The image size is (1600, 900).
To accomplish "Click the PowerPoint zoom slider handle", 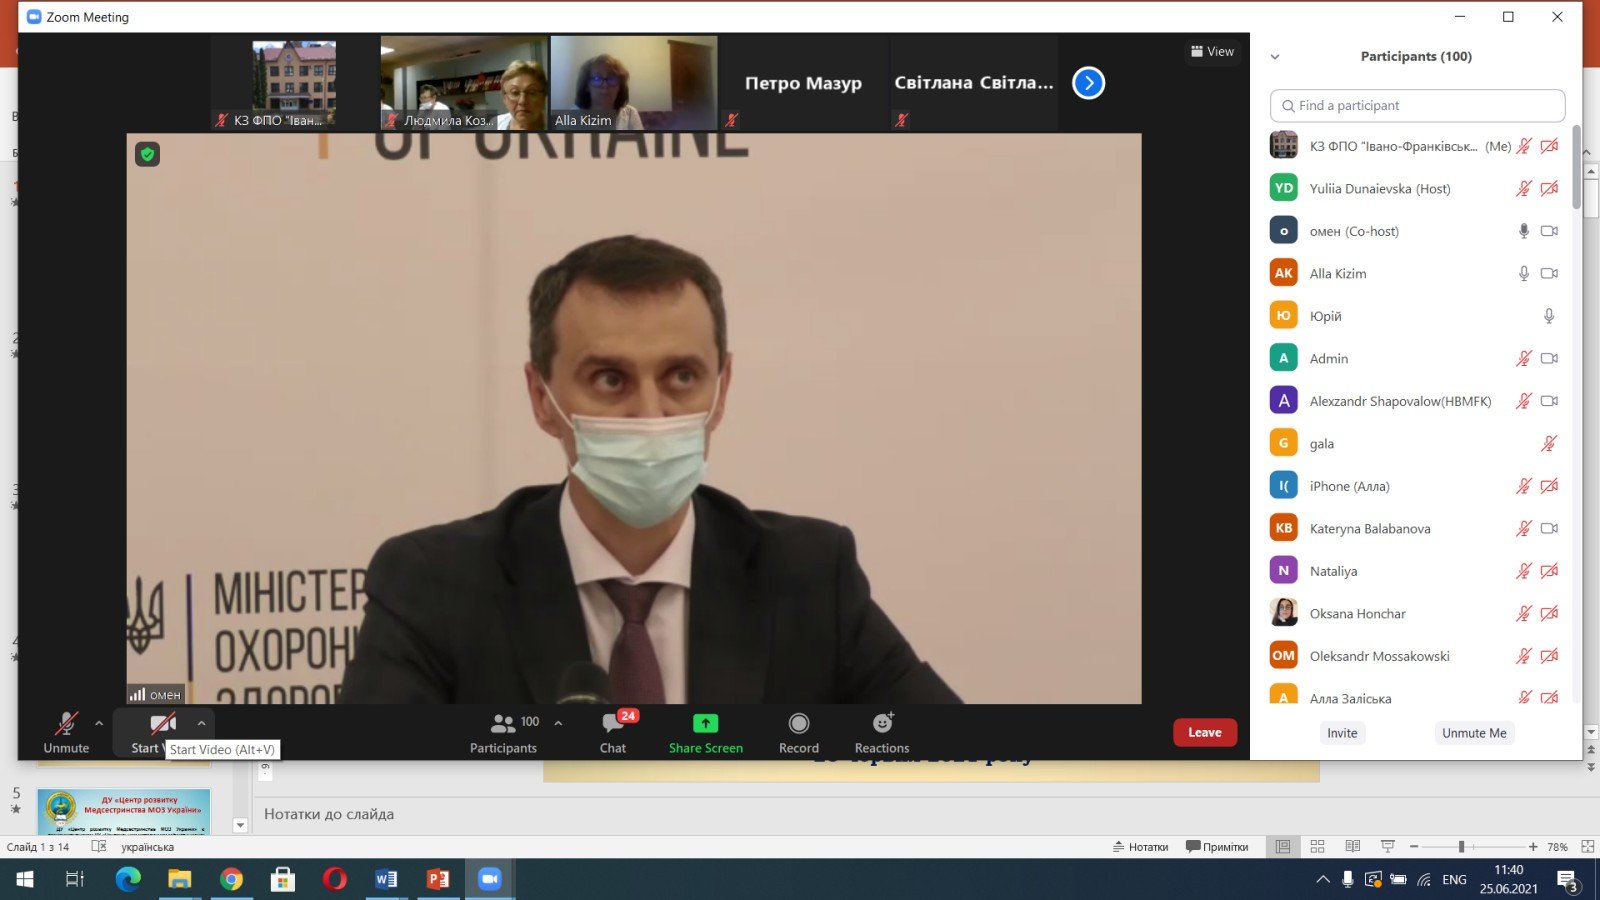I will coord(1461,847).
